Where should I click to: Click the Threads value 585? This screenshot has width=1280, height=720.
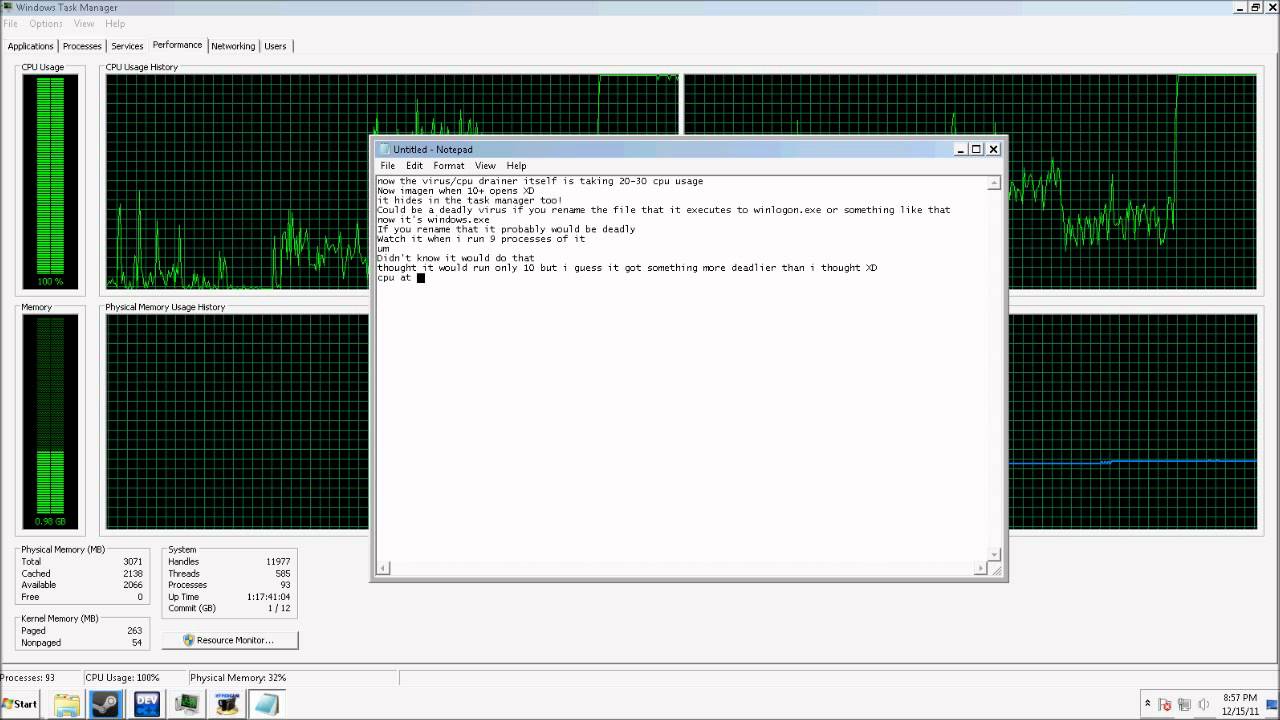click(x=282, y=574)
